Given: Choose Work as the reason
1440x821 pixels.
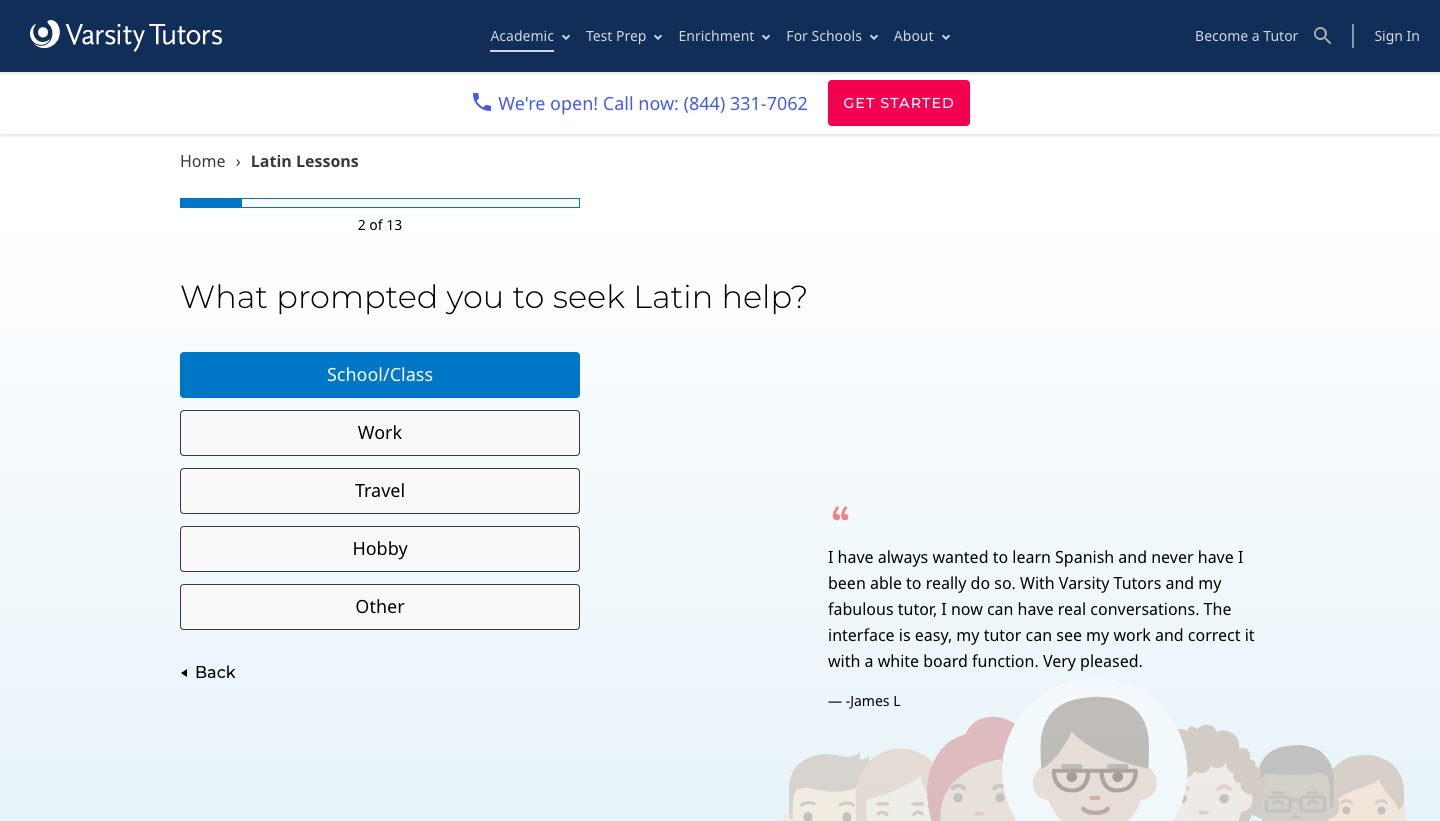Looking at the screenshot, I should pyautogui.click(x=380, y=433).
